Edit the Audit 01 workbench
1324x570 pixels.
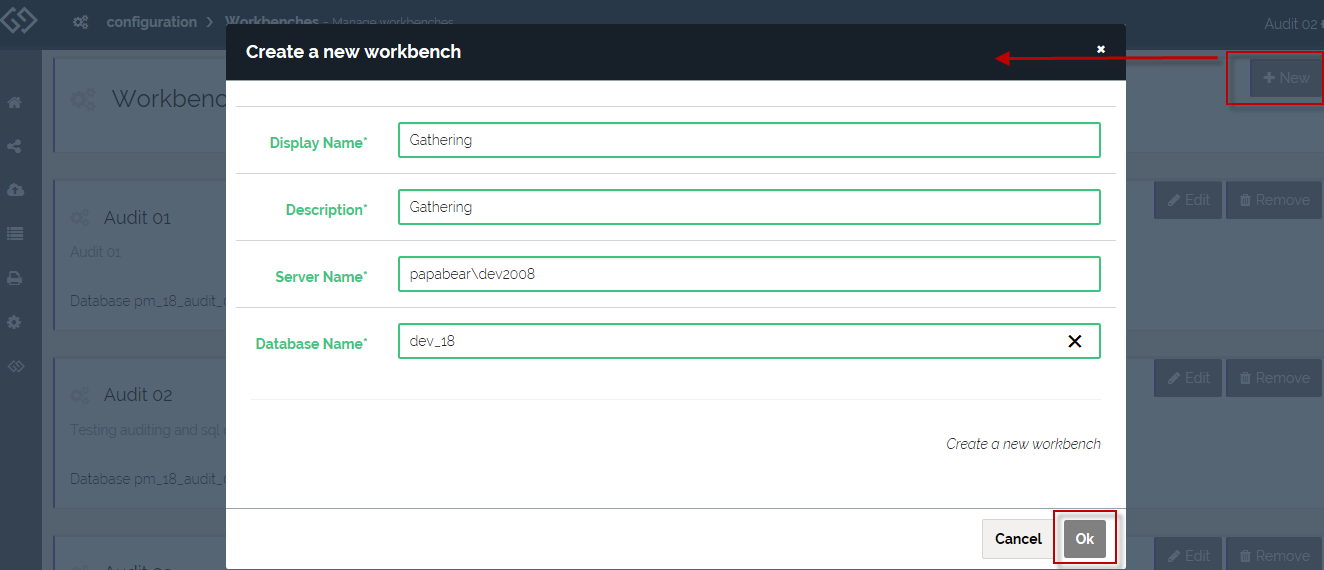(1187, 200)
